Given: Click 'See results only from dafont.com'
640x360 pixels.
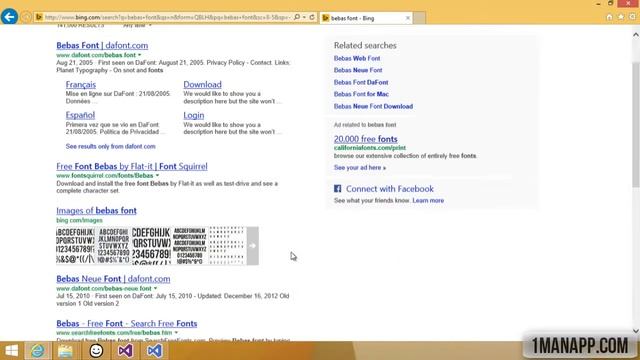Looking at the screenshot, I should (111, 146).
